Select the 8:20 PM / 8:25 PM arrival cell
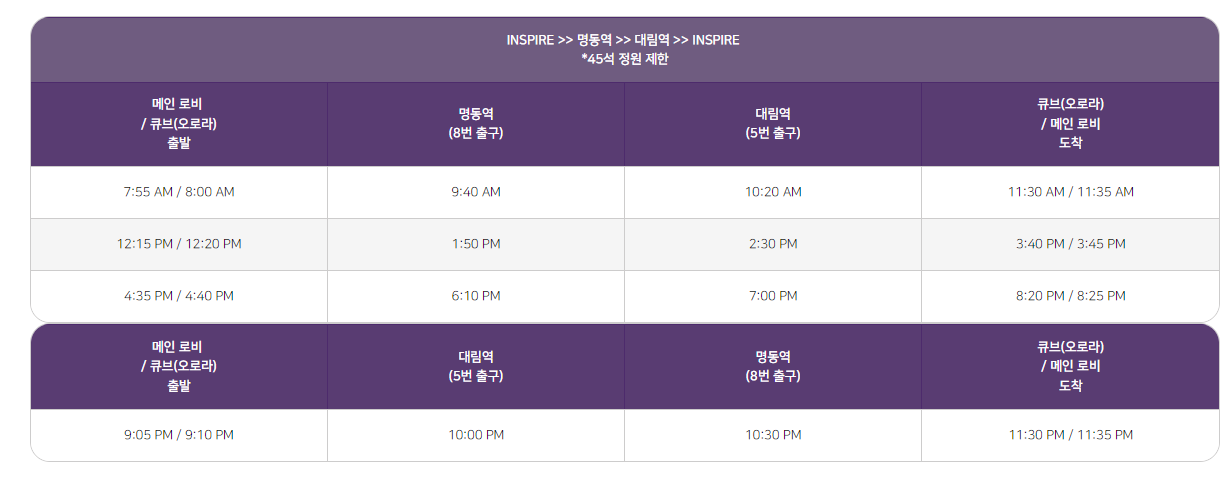This screenshot has height=480, width=1223. (1070, 296)
